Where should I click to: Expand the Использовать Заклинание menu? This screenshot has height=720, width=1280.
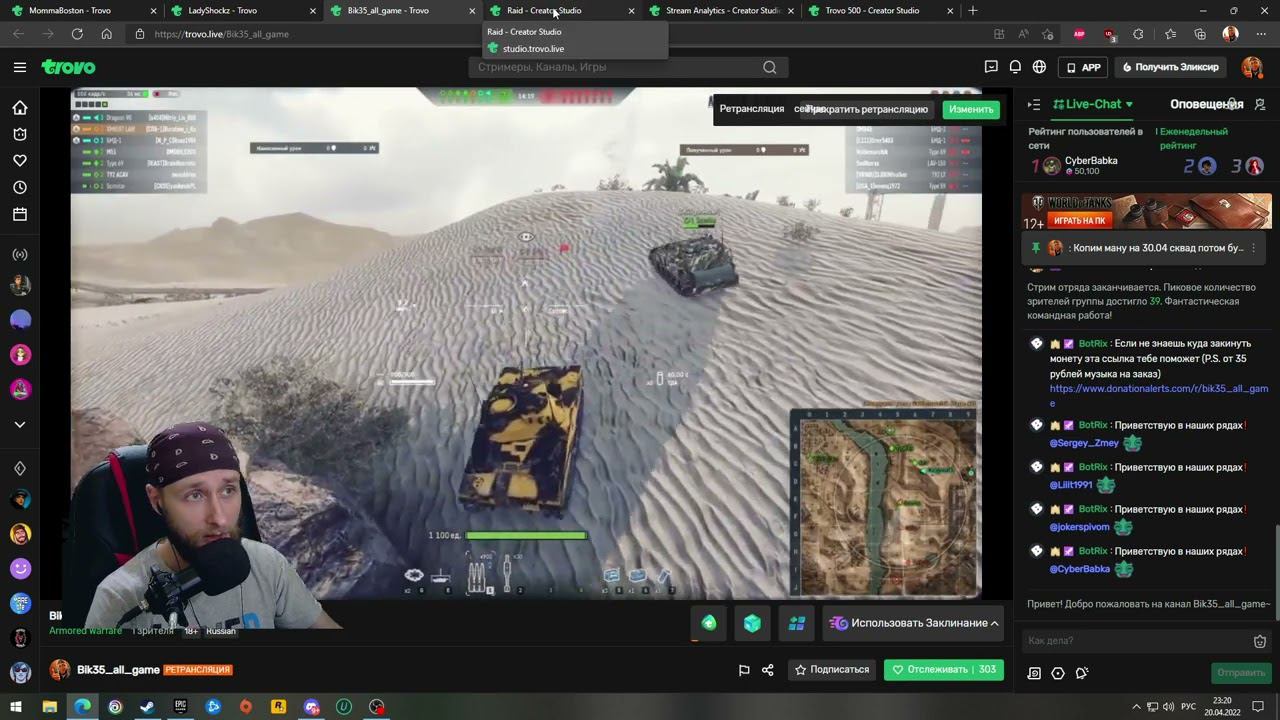click(914, 623)
